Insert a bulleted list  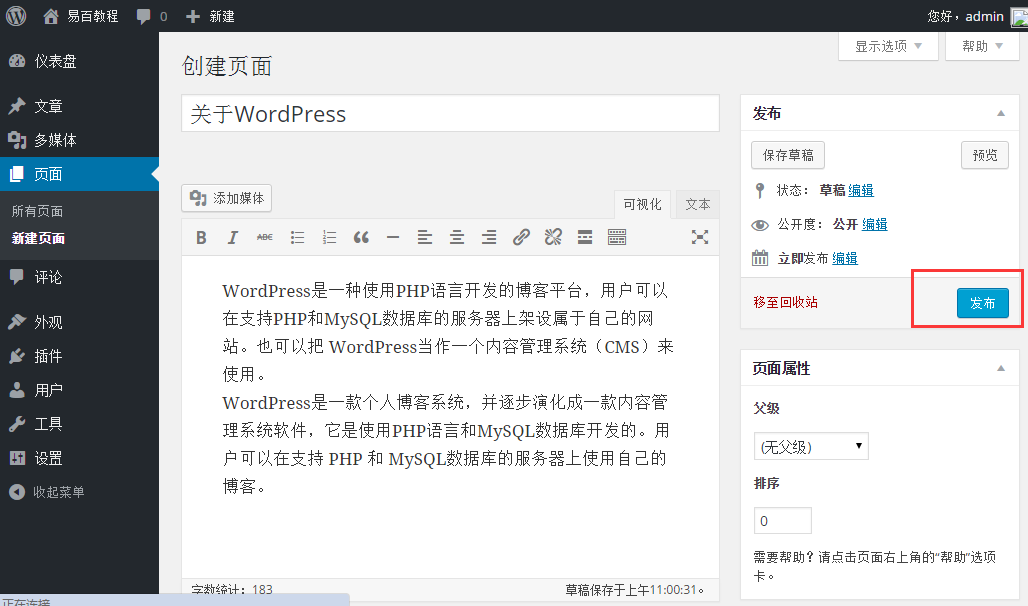click(297, 237)
